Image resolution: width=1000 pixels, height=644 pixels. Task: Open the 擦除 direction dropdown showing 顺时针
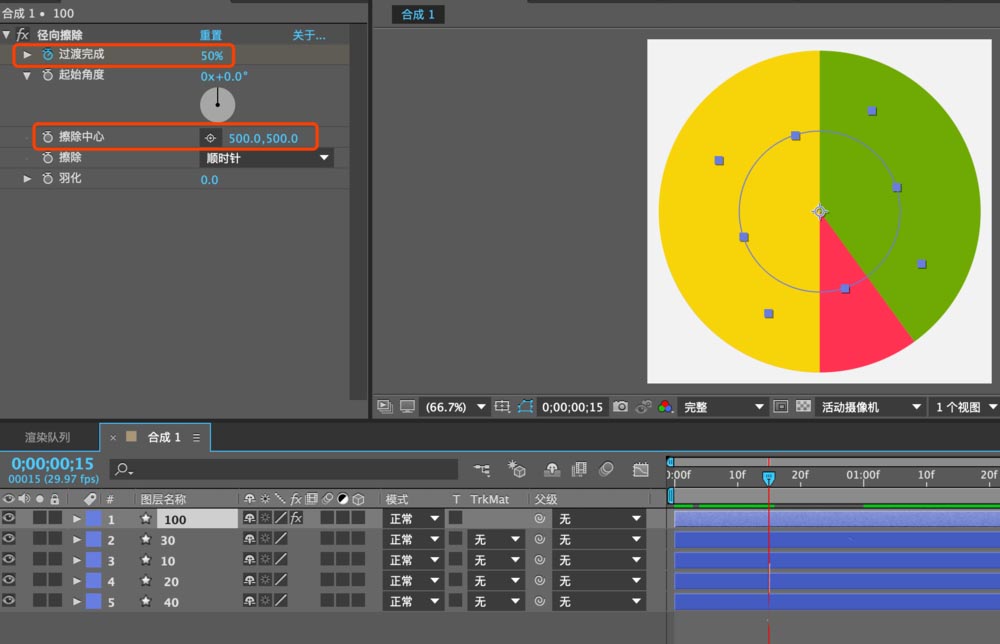point(267,158)
